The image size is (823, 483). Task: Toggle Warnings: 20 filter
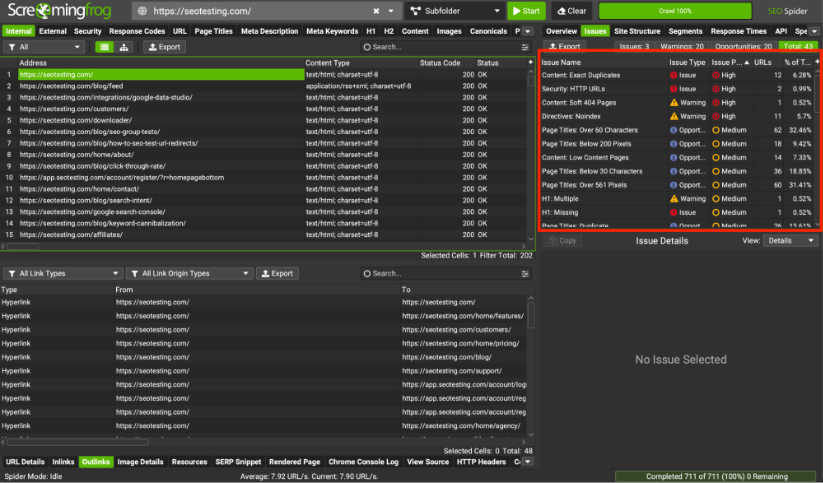[683, 46]
